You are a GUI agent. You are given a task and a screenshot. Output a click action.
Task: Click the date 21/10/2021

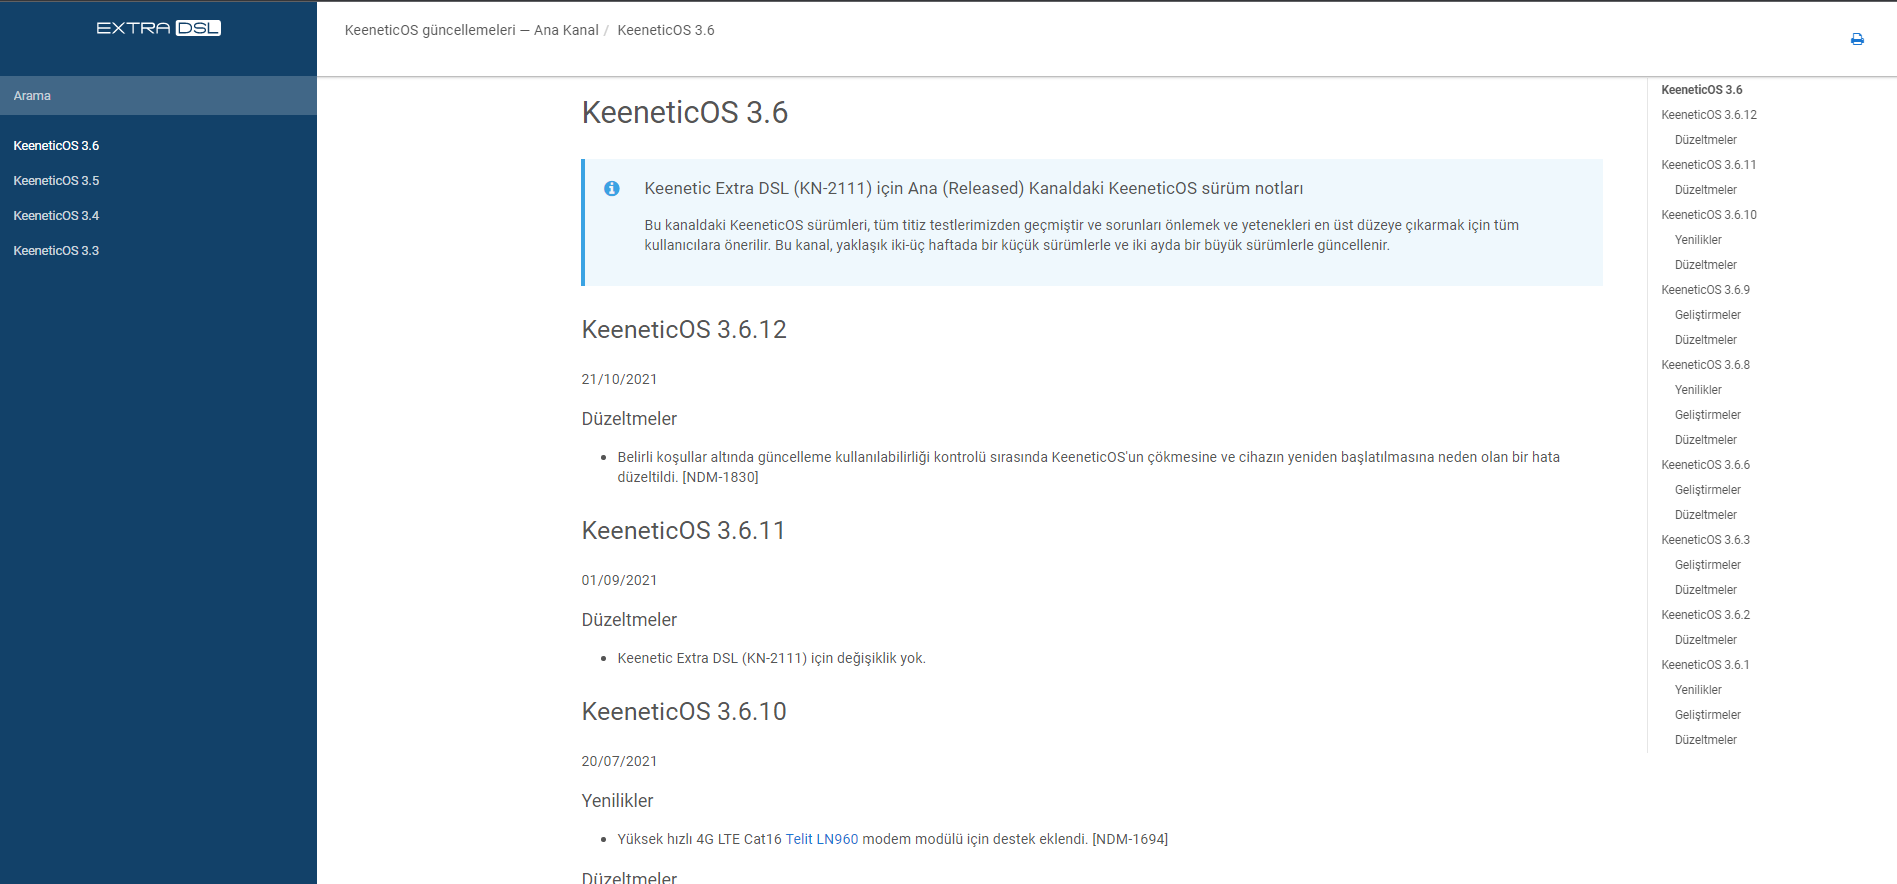click(x=619, y=379)
